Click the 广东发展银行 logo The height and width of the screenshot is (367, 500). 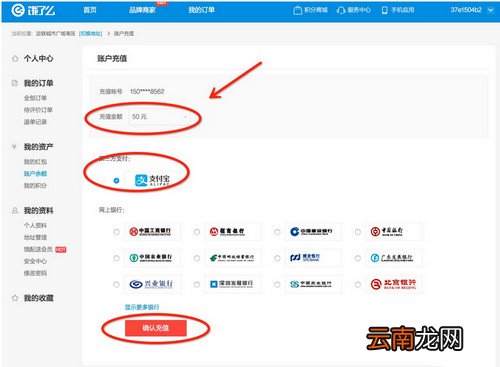coord(392,258)
